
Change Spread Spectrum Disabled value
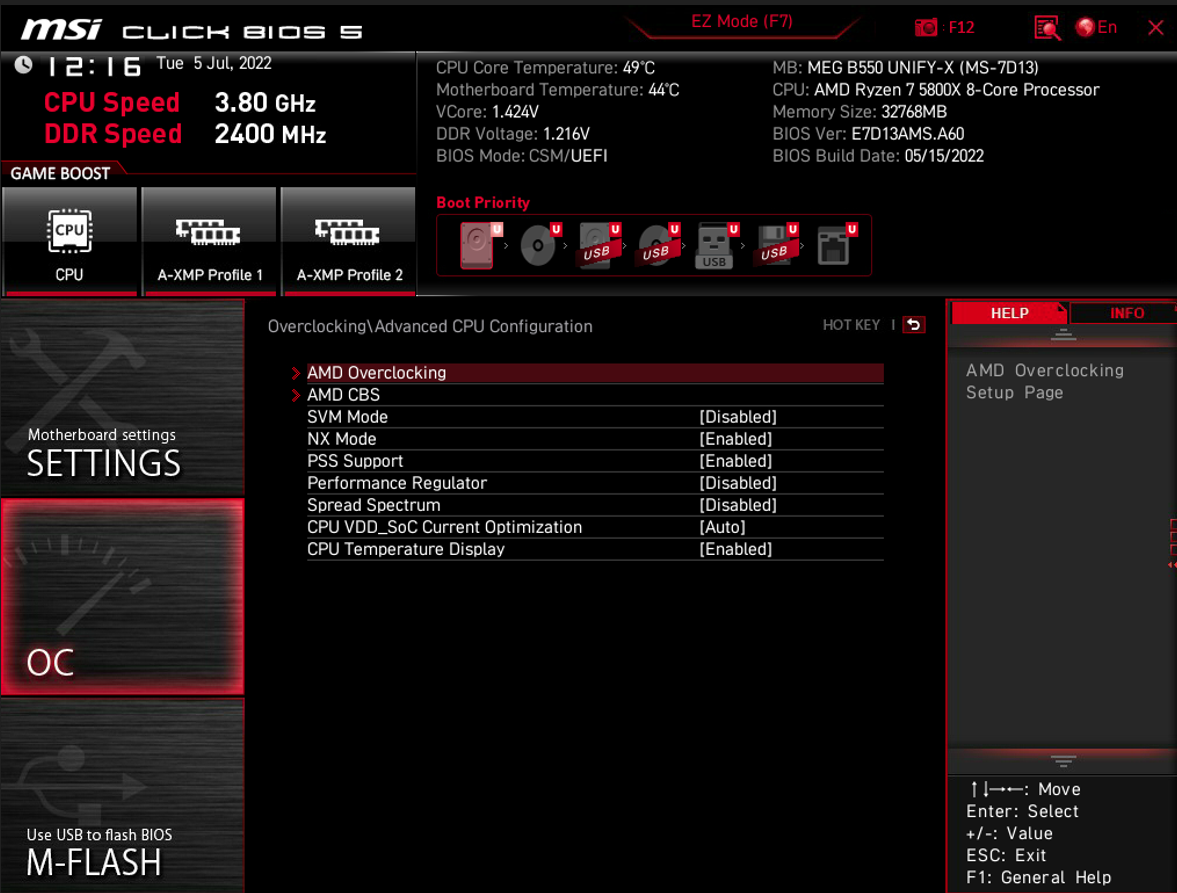(x=738, y=505)
